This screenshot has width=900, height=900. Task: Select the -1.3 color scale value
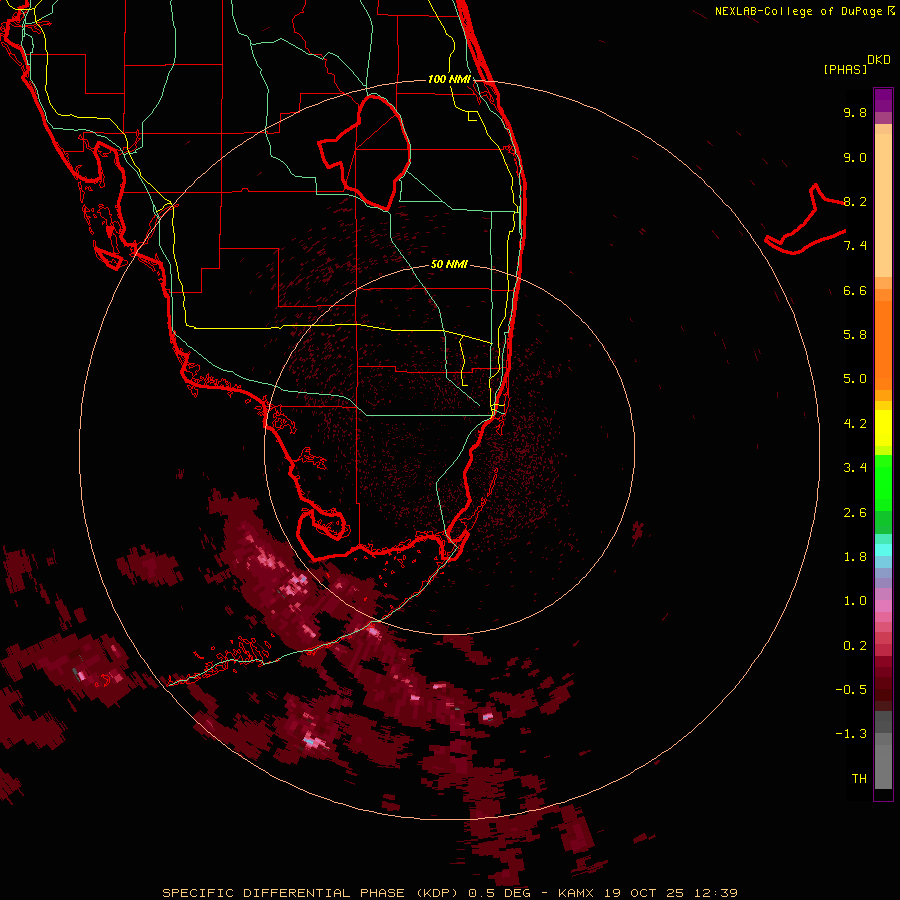click(x=851, y=734)
